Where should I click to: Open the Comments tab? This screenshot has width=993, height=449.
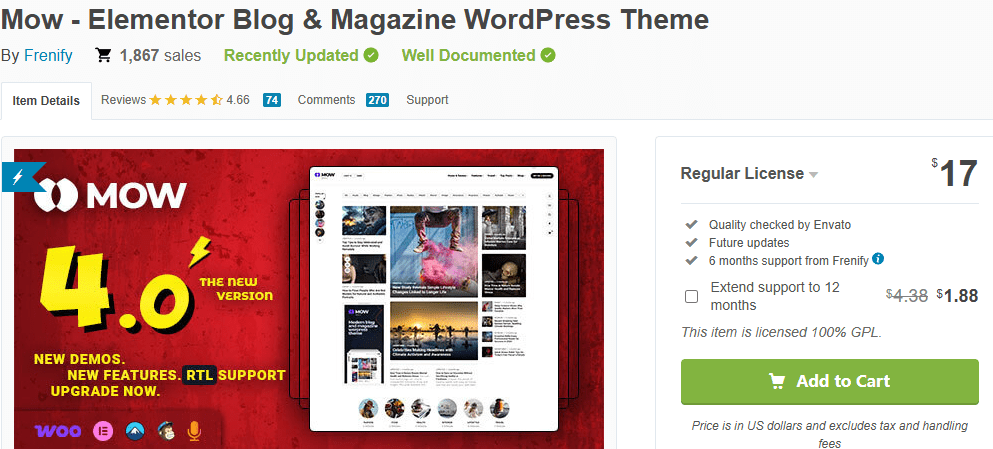(326, 100)
